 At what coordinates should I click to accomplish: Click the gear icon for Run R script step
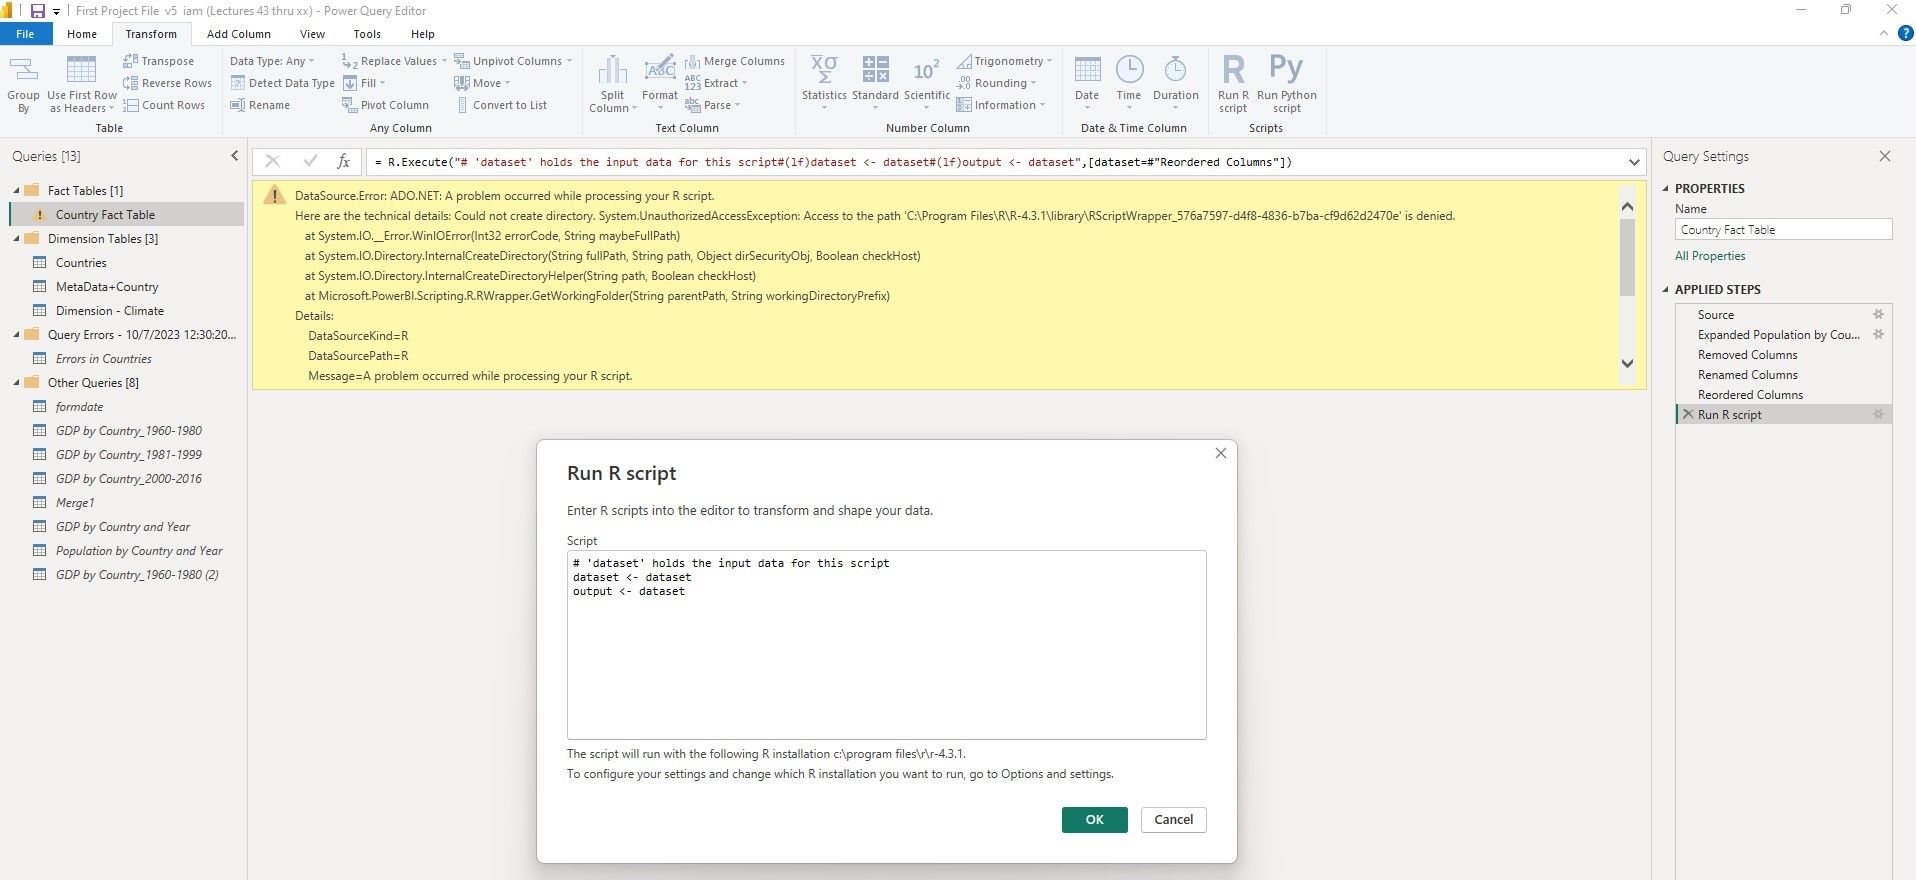1878,414
